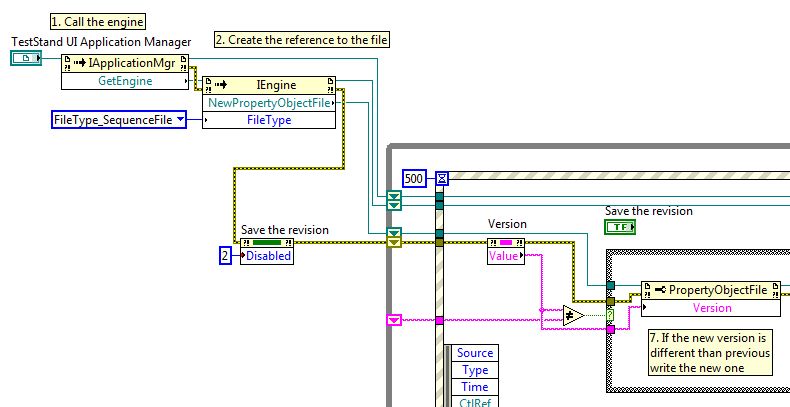Click the 500 timeout constant
The width and height of the screenshot is (790, 407).
tap(415, 178)
